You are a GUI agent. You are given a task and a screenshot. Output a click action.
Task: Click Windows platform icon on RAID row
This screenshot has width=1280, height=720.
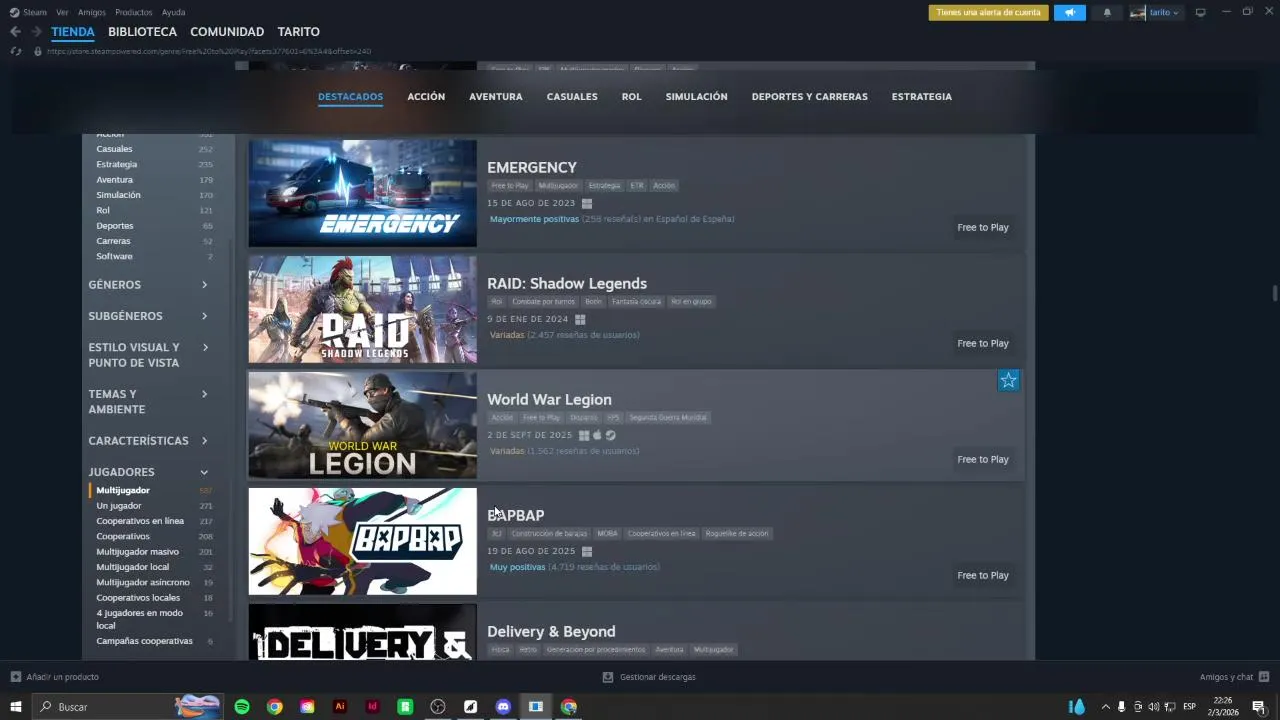[580, 319]
